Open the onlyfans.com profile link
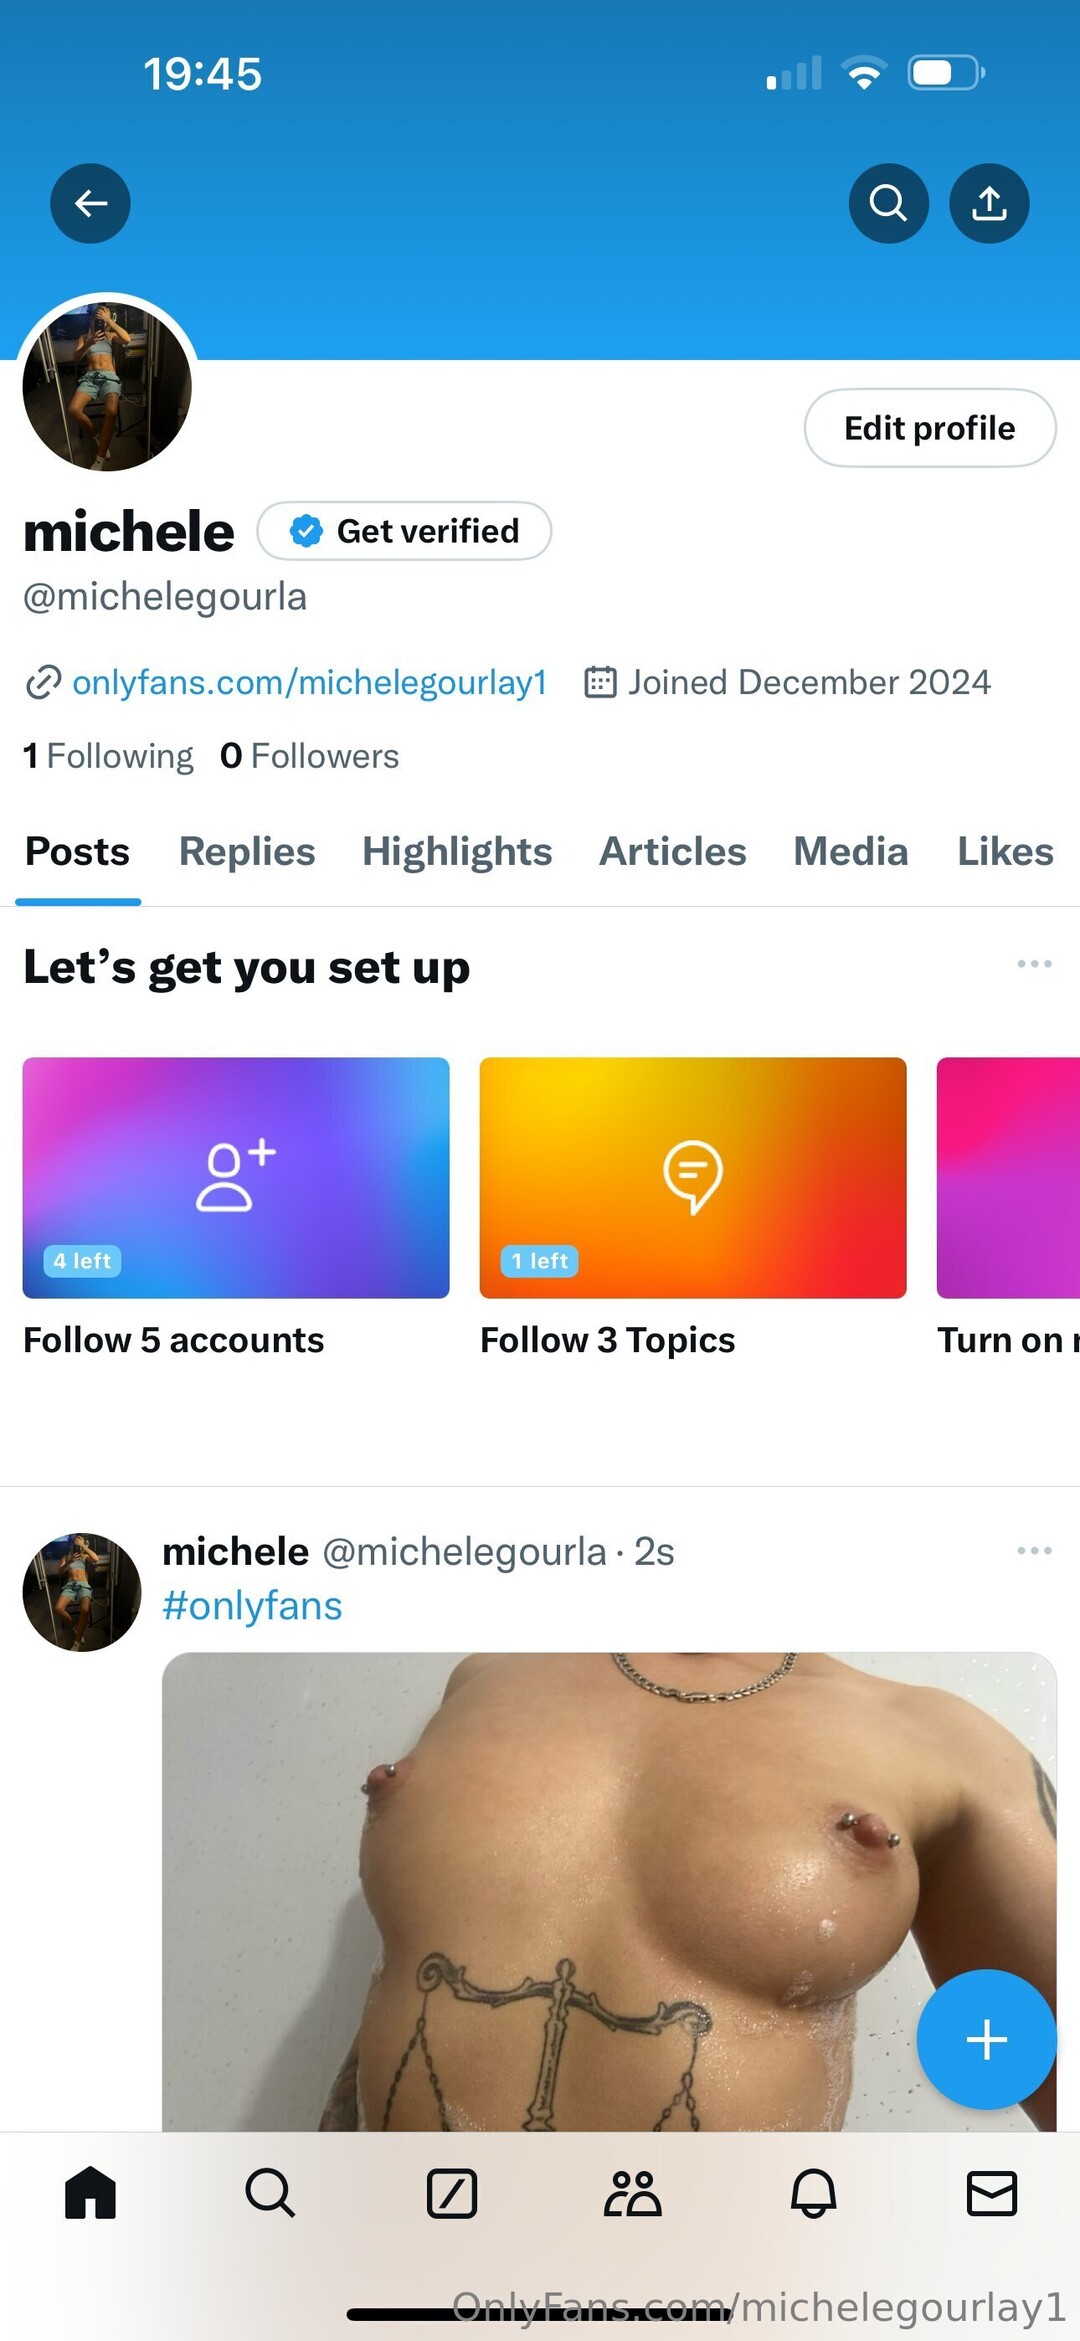Image resolution: width=1080 pixels, height=2341 pixels. click(x=309, y=683)
